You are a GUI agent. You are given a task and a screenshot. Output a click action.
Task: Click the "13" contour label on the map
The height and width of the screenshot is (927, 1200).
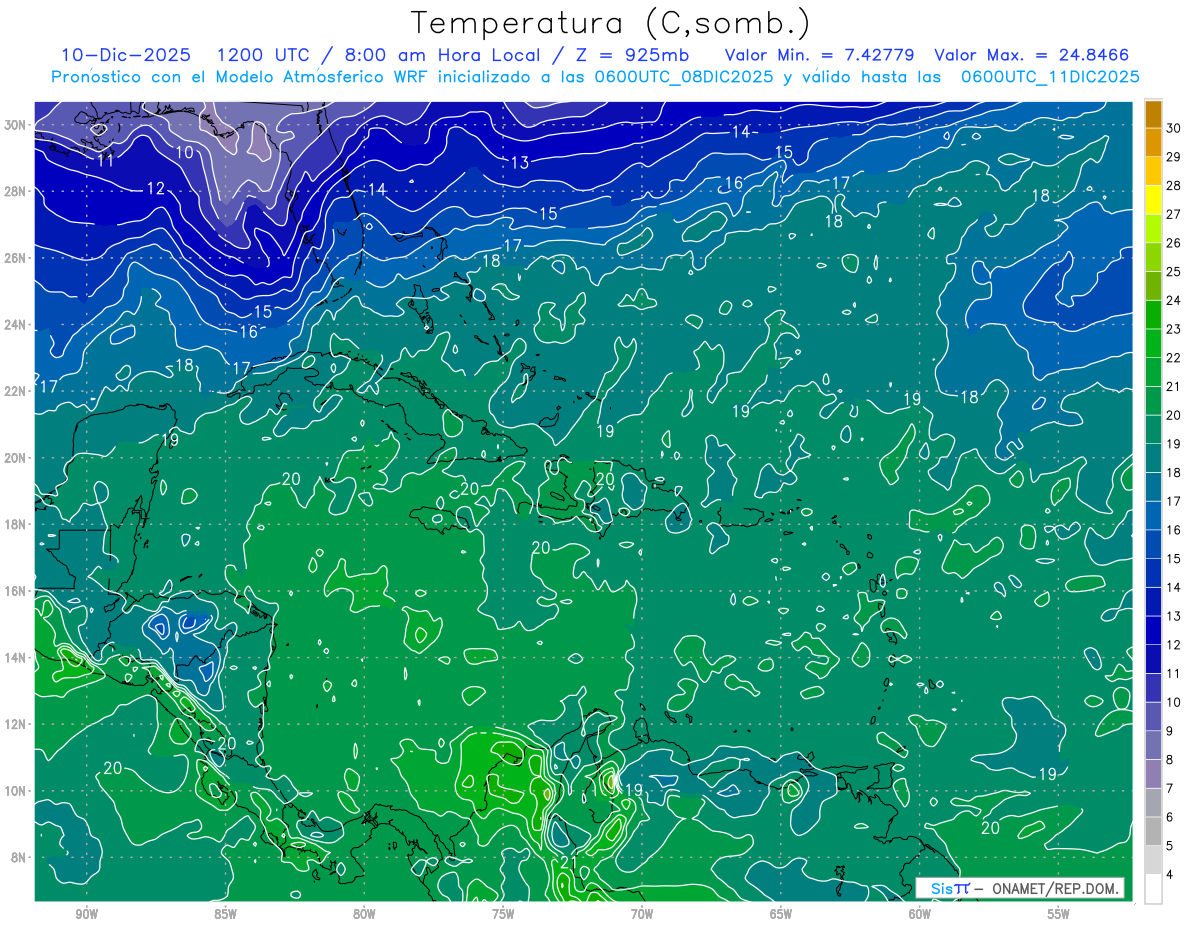coord(520,163)
